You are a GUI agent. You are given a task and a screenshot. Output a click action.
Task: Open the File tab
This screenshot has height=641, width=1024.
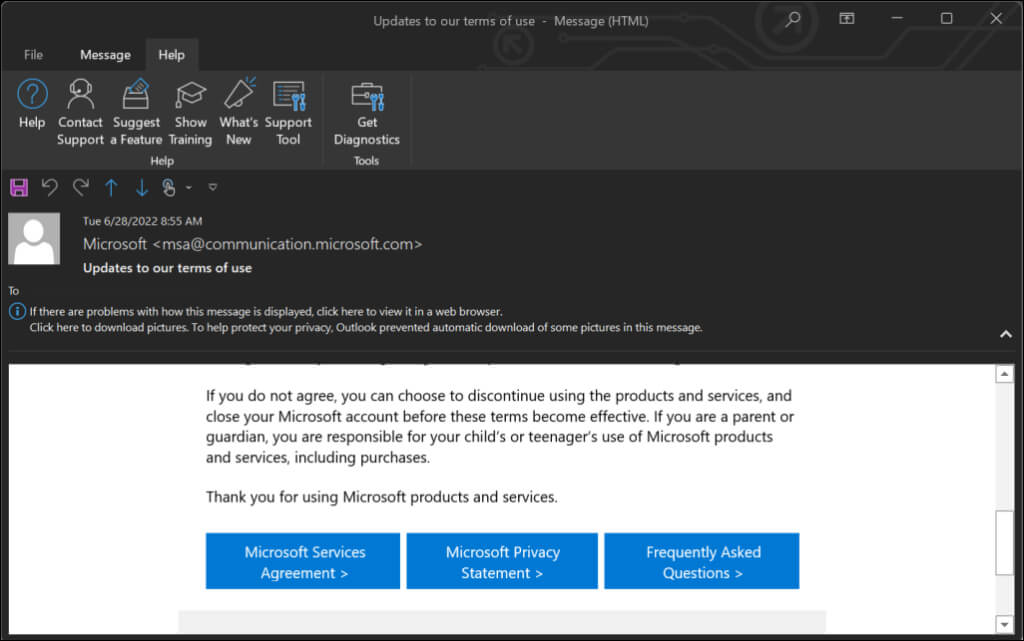33,55
